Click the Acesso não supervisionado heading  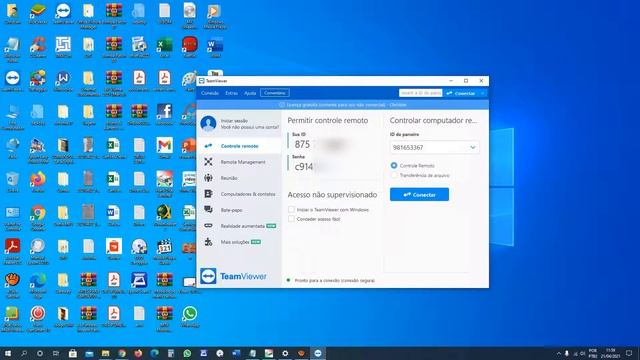point(332,195)
